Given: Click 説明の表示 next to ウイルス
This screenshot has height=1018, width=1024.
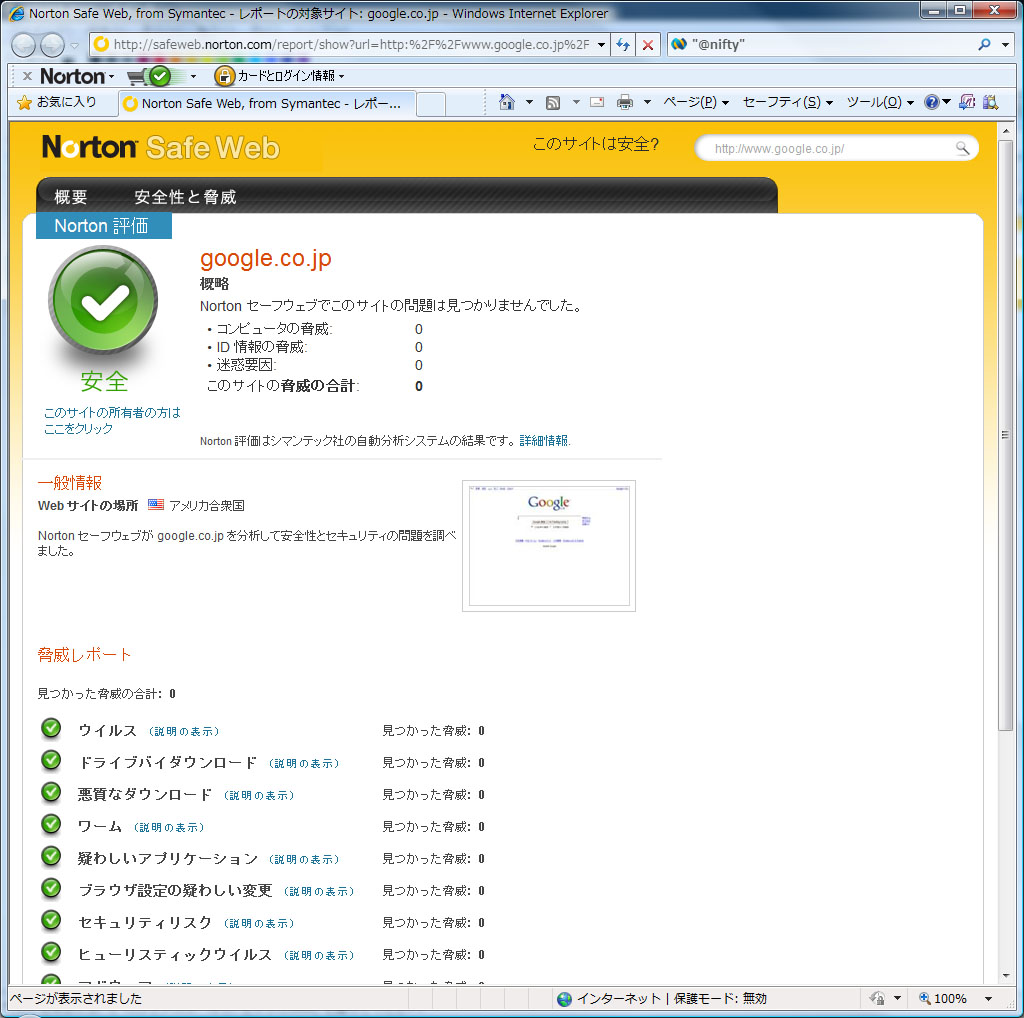Looking at the screenshot, I should coord(184,731).
